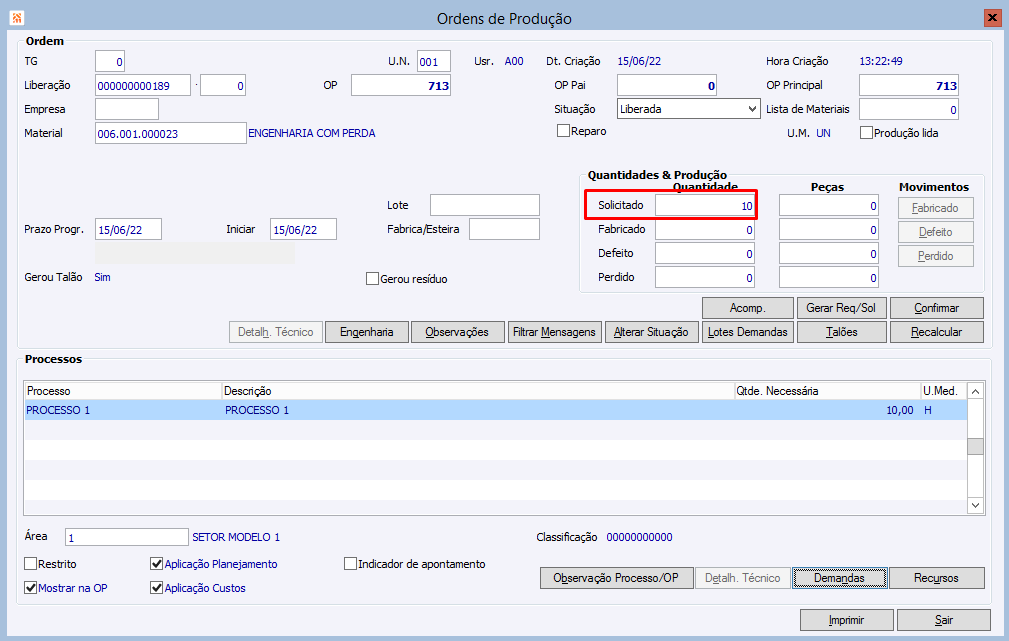Uncheck Aplicação Planejamento checkbox
The width and height of the screenshot is (1009, 641).
156,564
